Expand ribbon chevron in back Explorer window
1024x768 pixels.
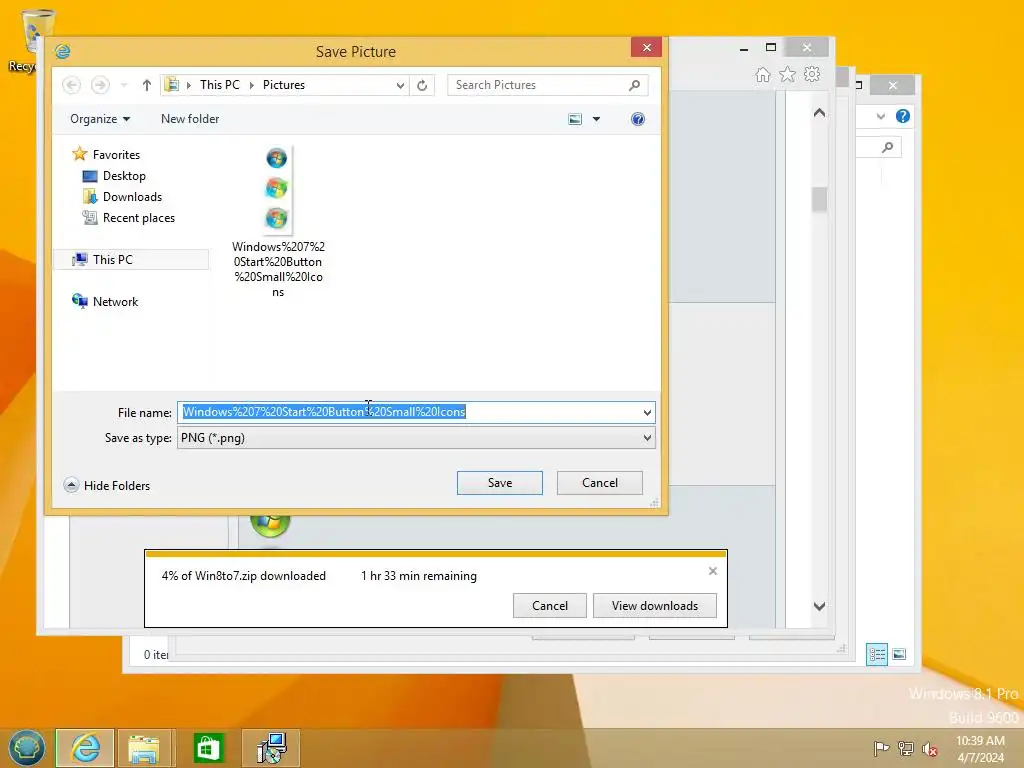click(x=880, y=116)
